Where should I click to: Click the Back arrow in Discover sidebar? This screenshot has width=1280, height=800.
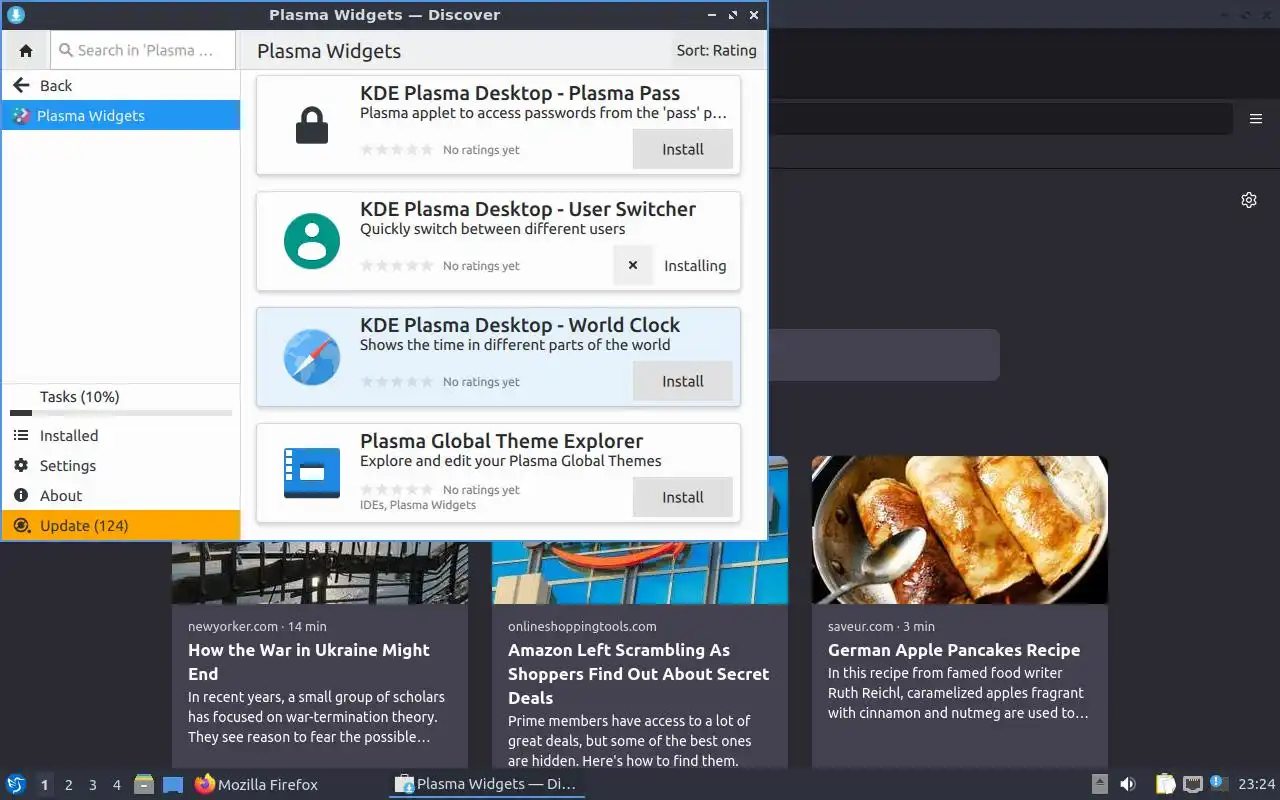21,85
